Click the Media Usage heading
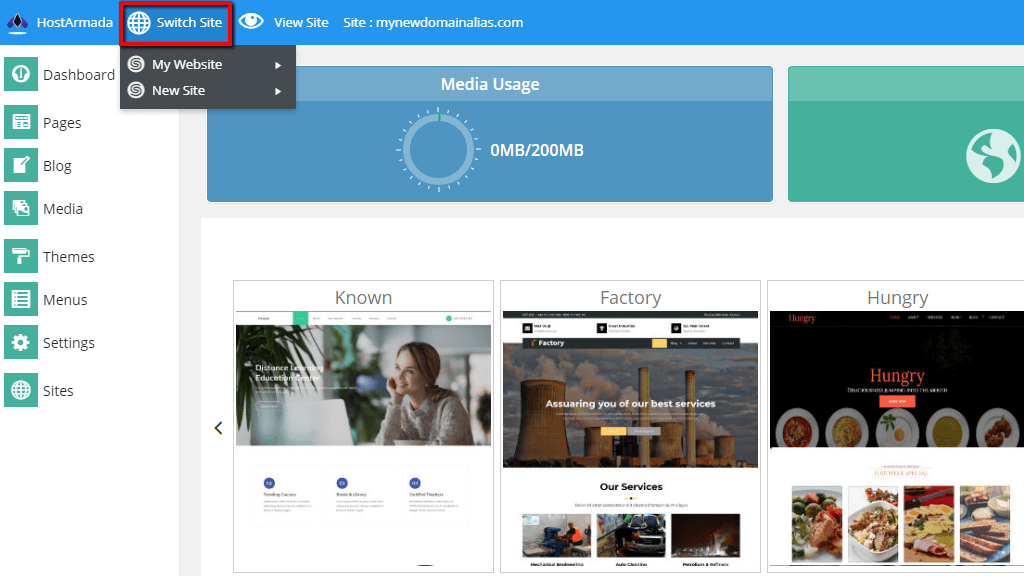The width and height of the screenshot is (1024, 576). tap(490, 84)
